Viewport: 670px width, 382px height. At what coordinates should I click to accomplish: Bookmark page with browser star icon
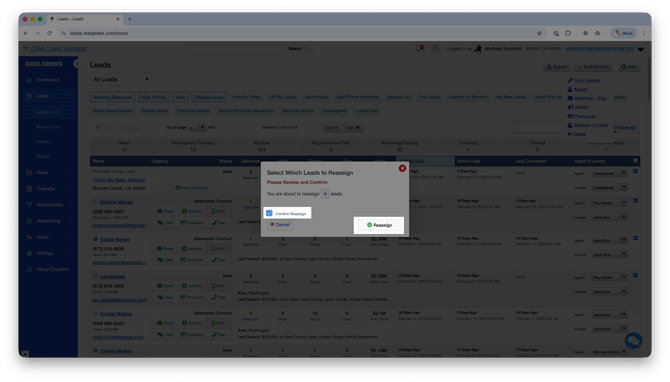tap(539, 33)
